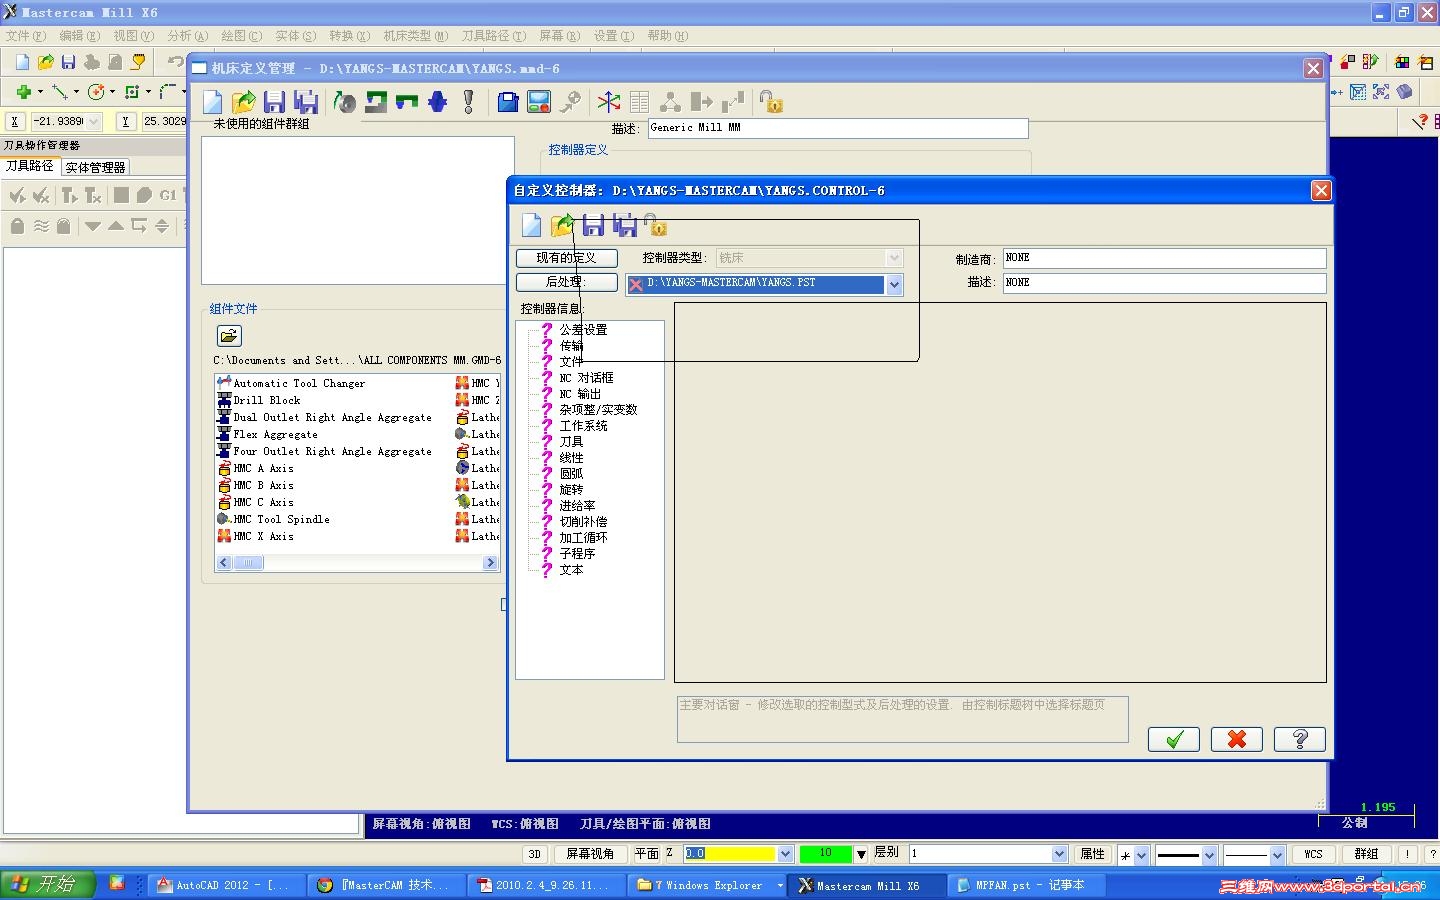This screenshot has width=1440, height=900.
Task: Click Save in the main Mastercam toolbar
Action: pos(68,62)
